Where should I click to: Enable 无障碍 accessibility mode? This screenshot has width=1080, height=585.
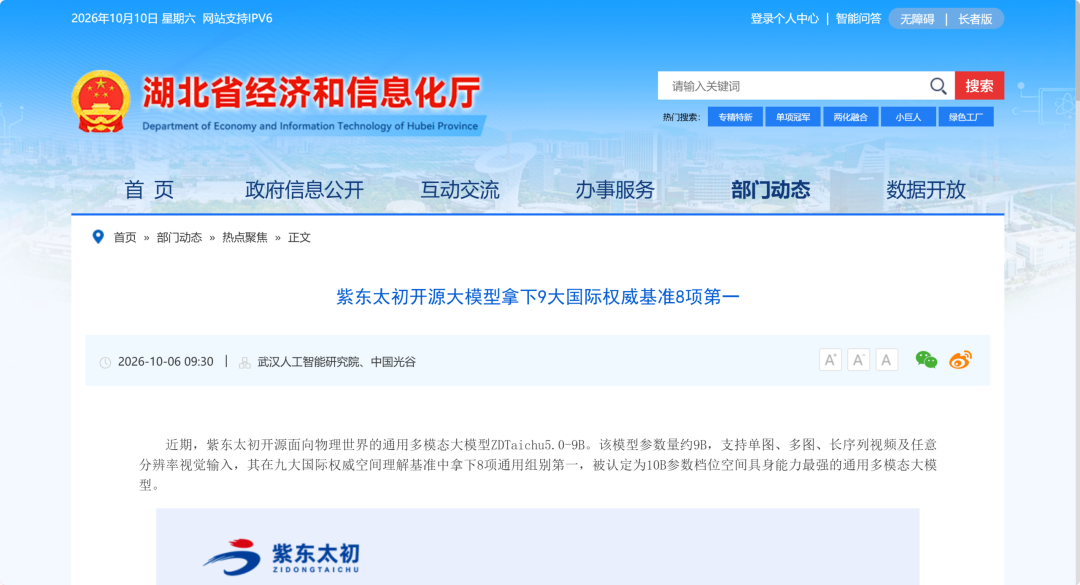pos(917,19)
